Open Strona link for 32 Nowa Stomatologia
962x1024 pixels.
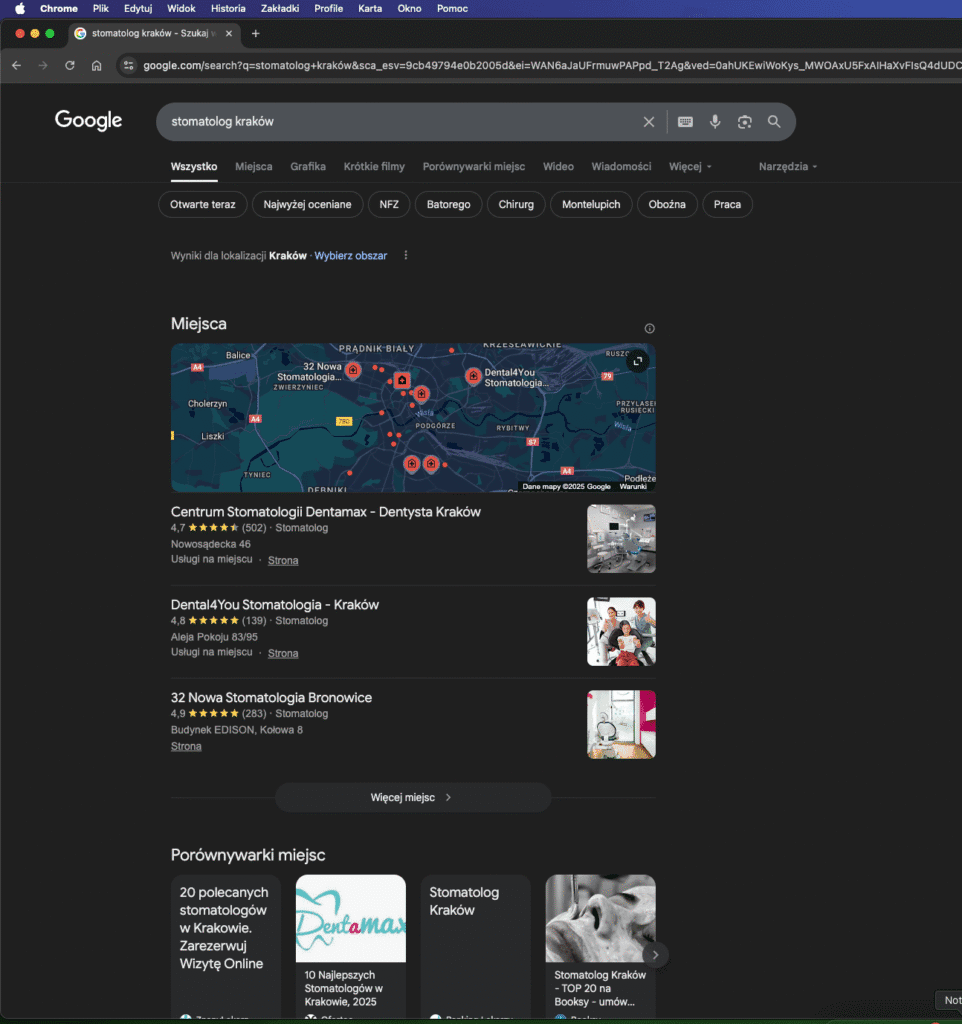pyautogui.click(x=186, y=746)
